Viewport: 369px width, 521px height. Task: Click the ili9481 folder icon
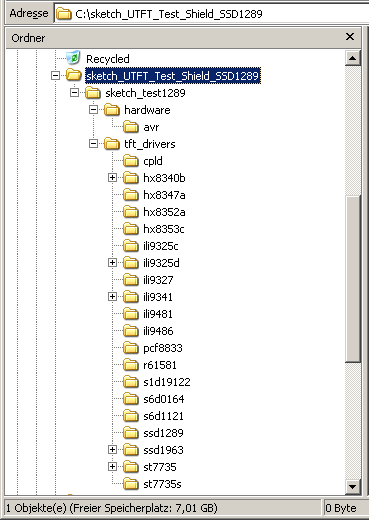[131, 313]
